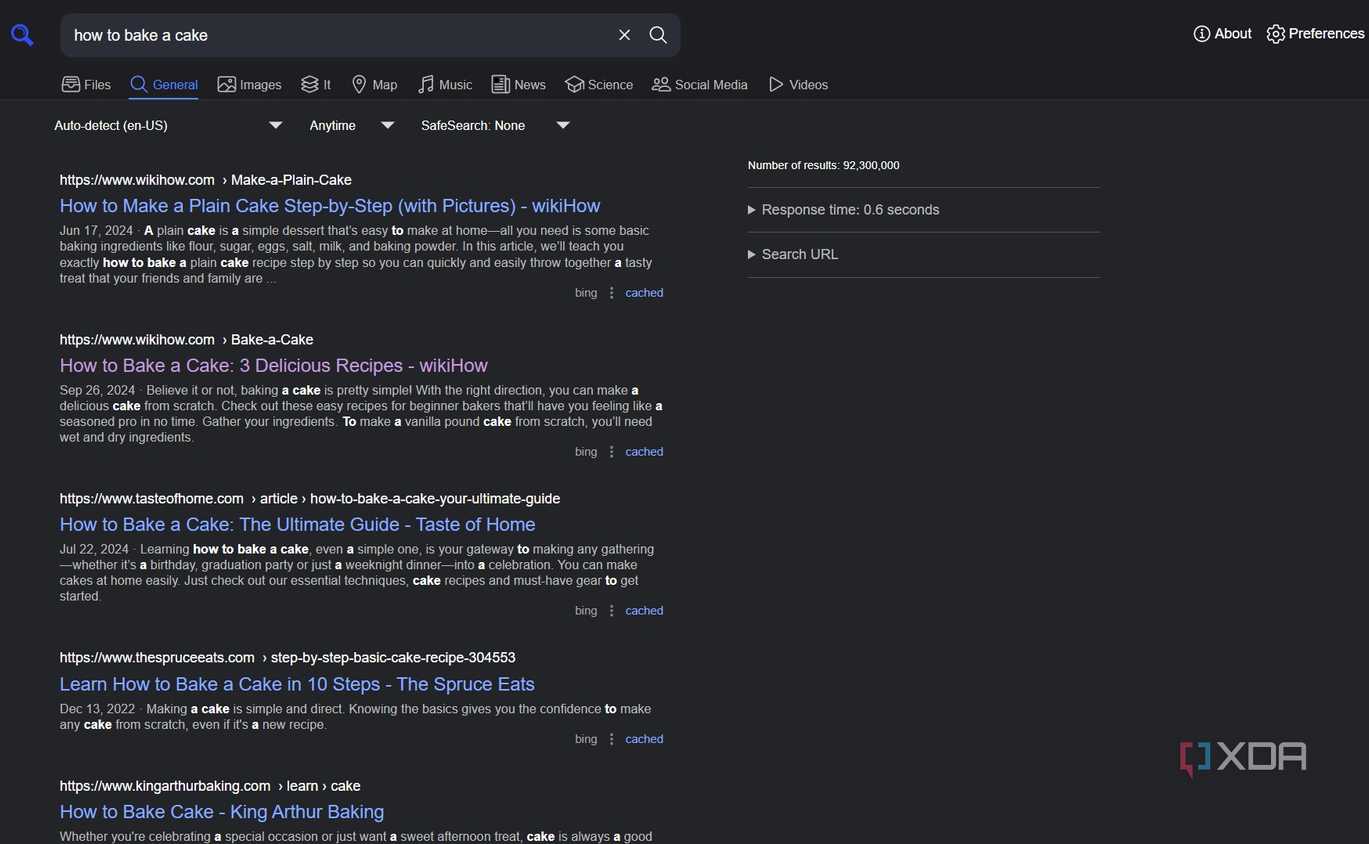Open more options dots for Plain Cake result
Screen dimensions: 1369x844
click(611, 293)
